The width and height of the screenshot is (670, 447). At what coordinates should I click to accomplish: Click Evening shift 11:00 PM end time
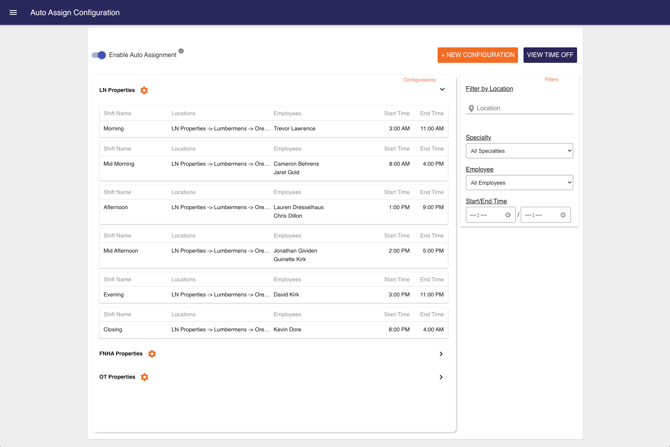click(x=432, y=294)
